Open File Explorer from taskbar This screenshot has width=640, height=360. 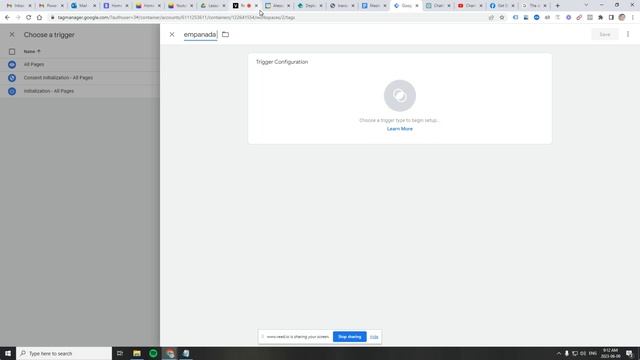pos(137,353)
